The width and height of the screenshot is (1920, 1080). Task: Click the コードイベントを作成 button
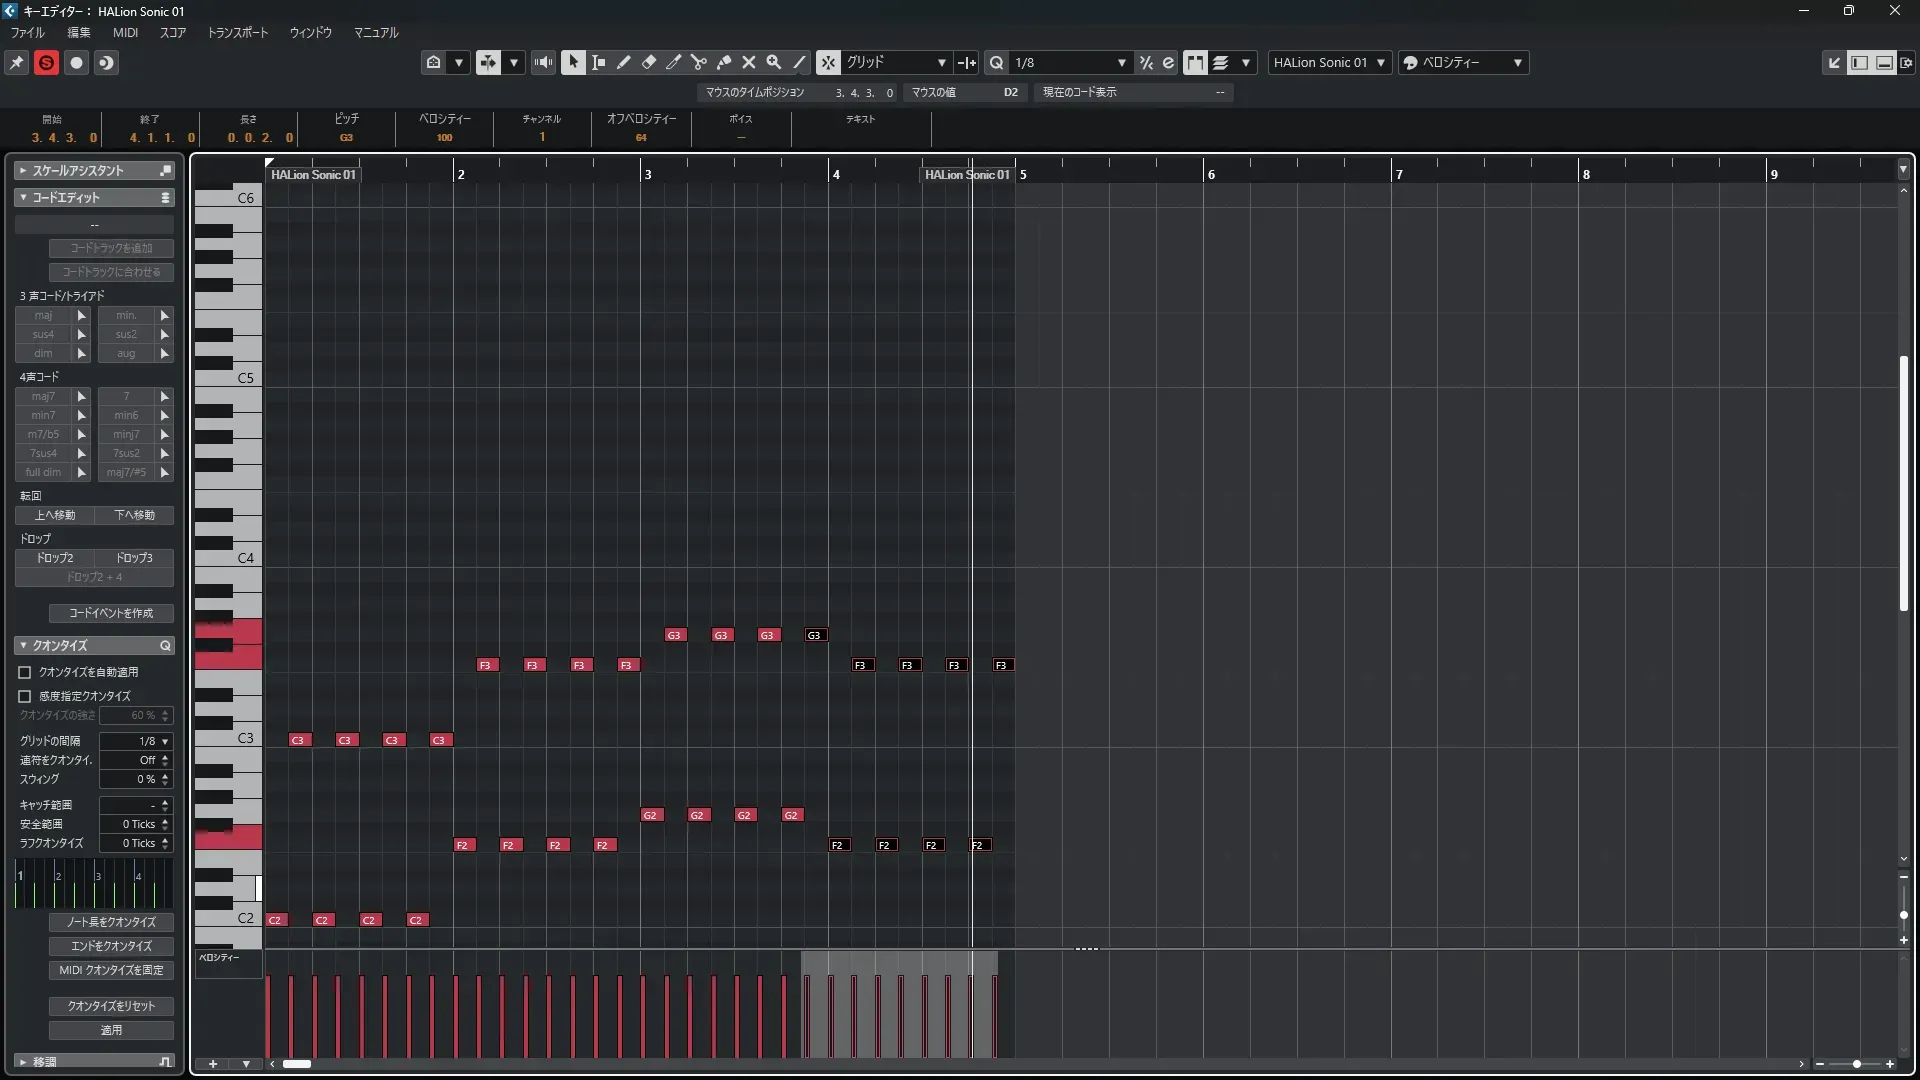point(111,613)
